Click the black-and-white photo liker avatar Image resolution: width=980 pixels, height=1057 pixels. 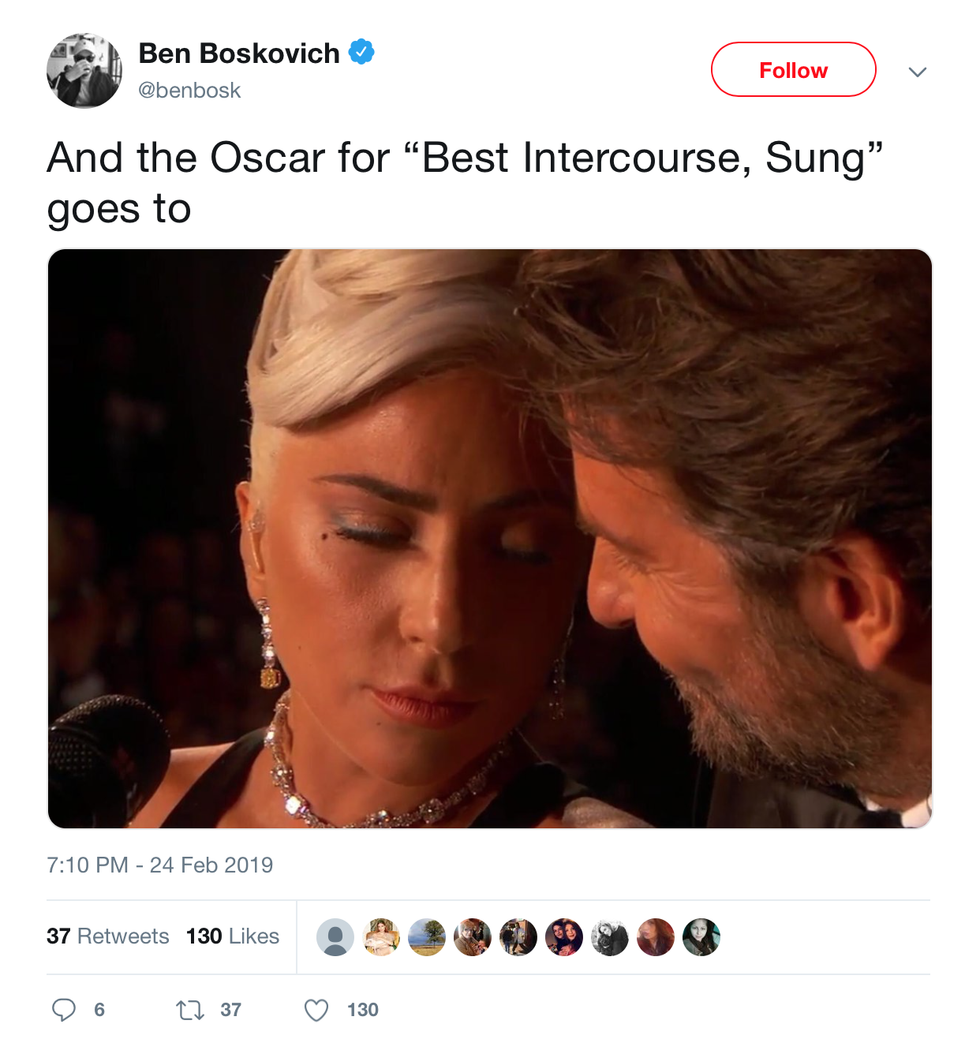(609, 937)
